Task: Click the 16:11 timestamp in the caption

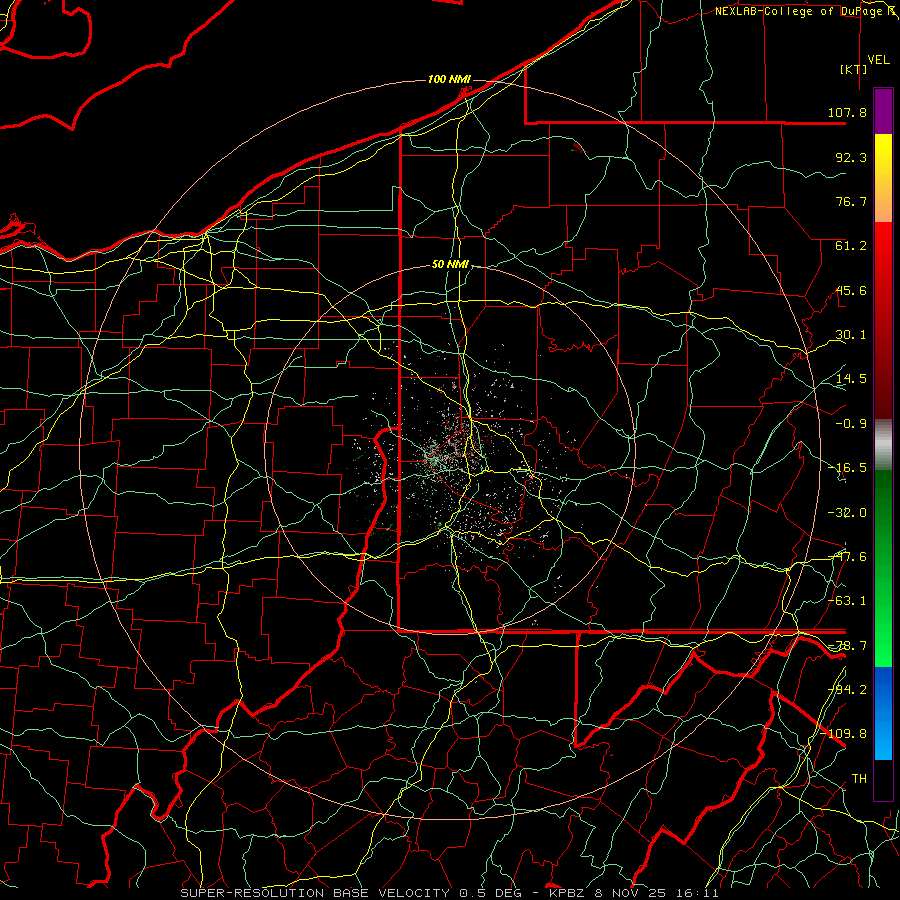Action: (699, 893)
